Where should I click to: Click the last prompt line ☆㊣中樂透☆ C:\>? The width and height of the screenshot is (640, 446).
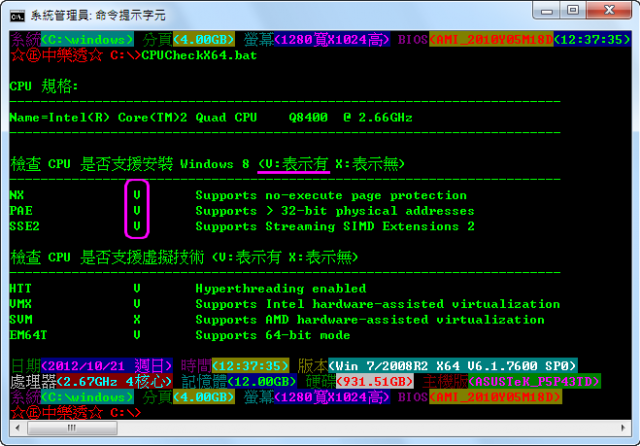coord(76,413)
